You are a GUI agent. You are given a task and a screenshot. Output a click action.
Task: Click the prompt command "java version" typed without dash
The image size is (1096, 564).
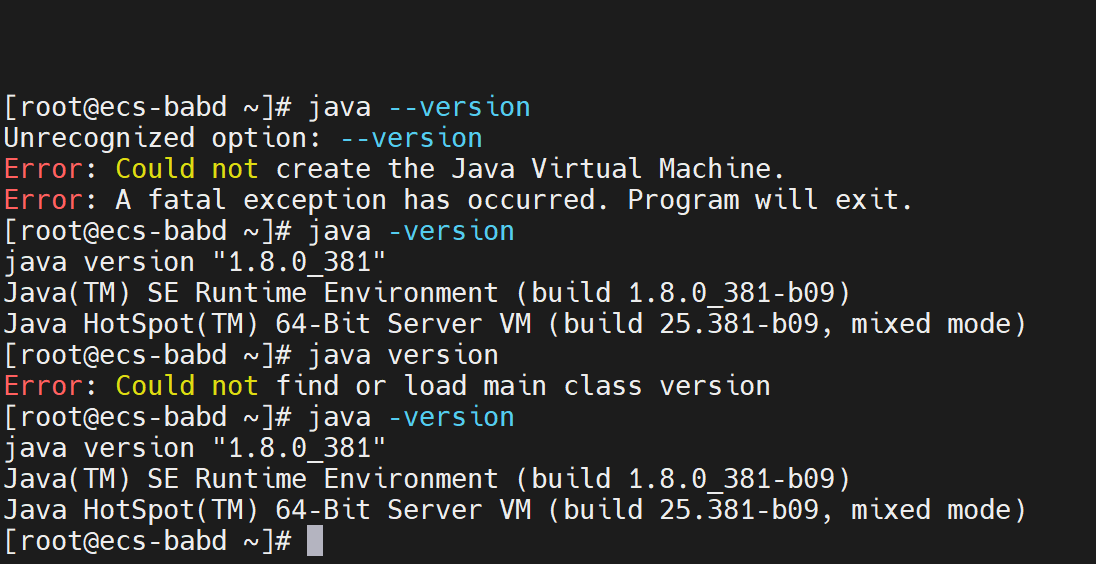click(403, 355)
